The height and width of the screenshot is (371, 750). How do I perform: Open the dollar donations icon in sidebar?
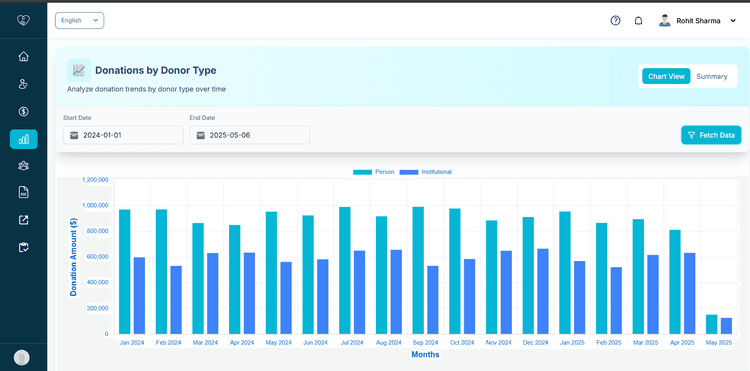[x=23, y=111]
